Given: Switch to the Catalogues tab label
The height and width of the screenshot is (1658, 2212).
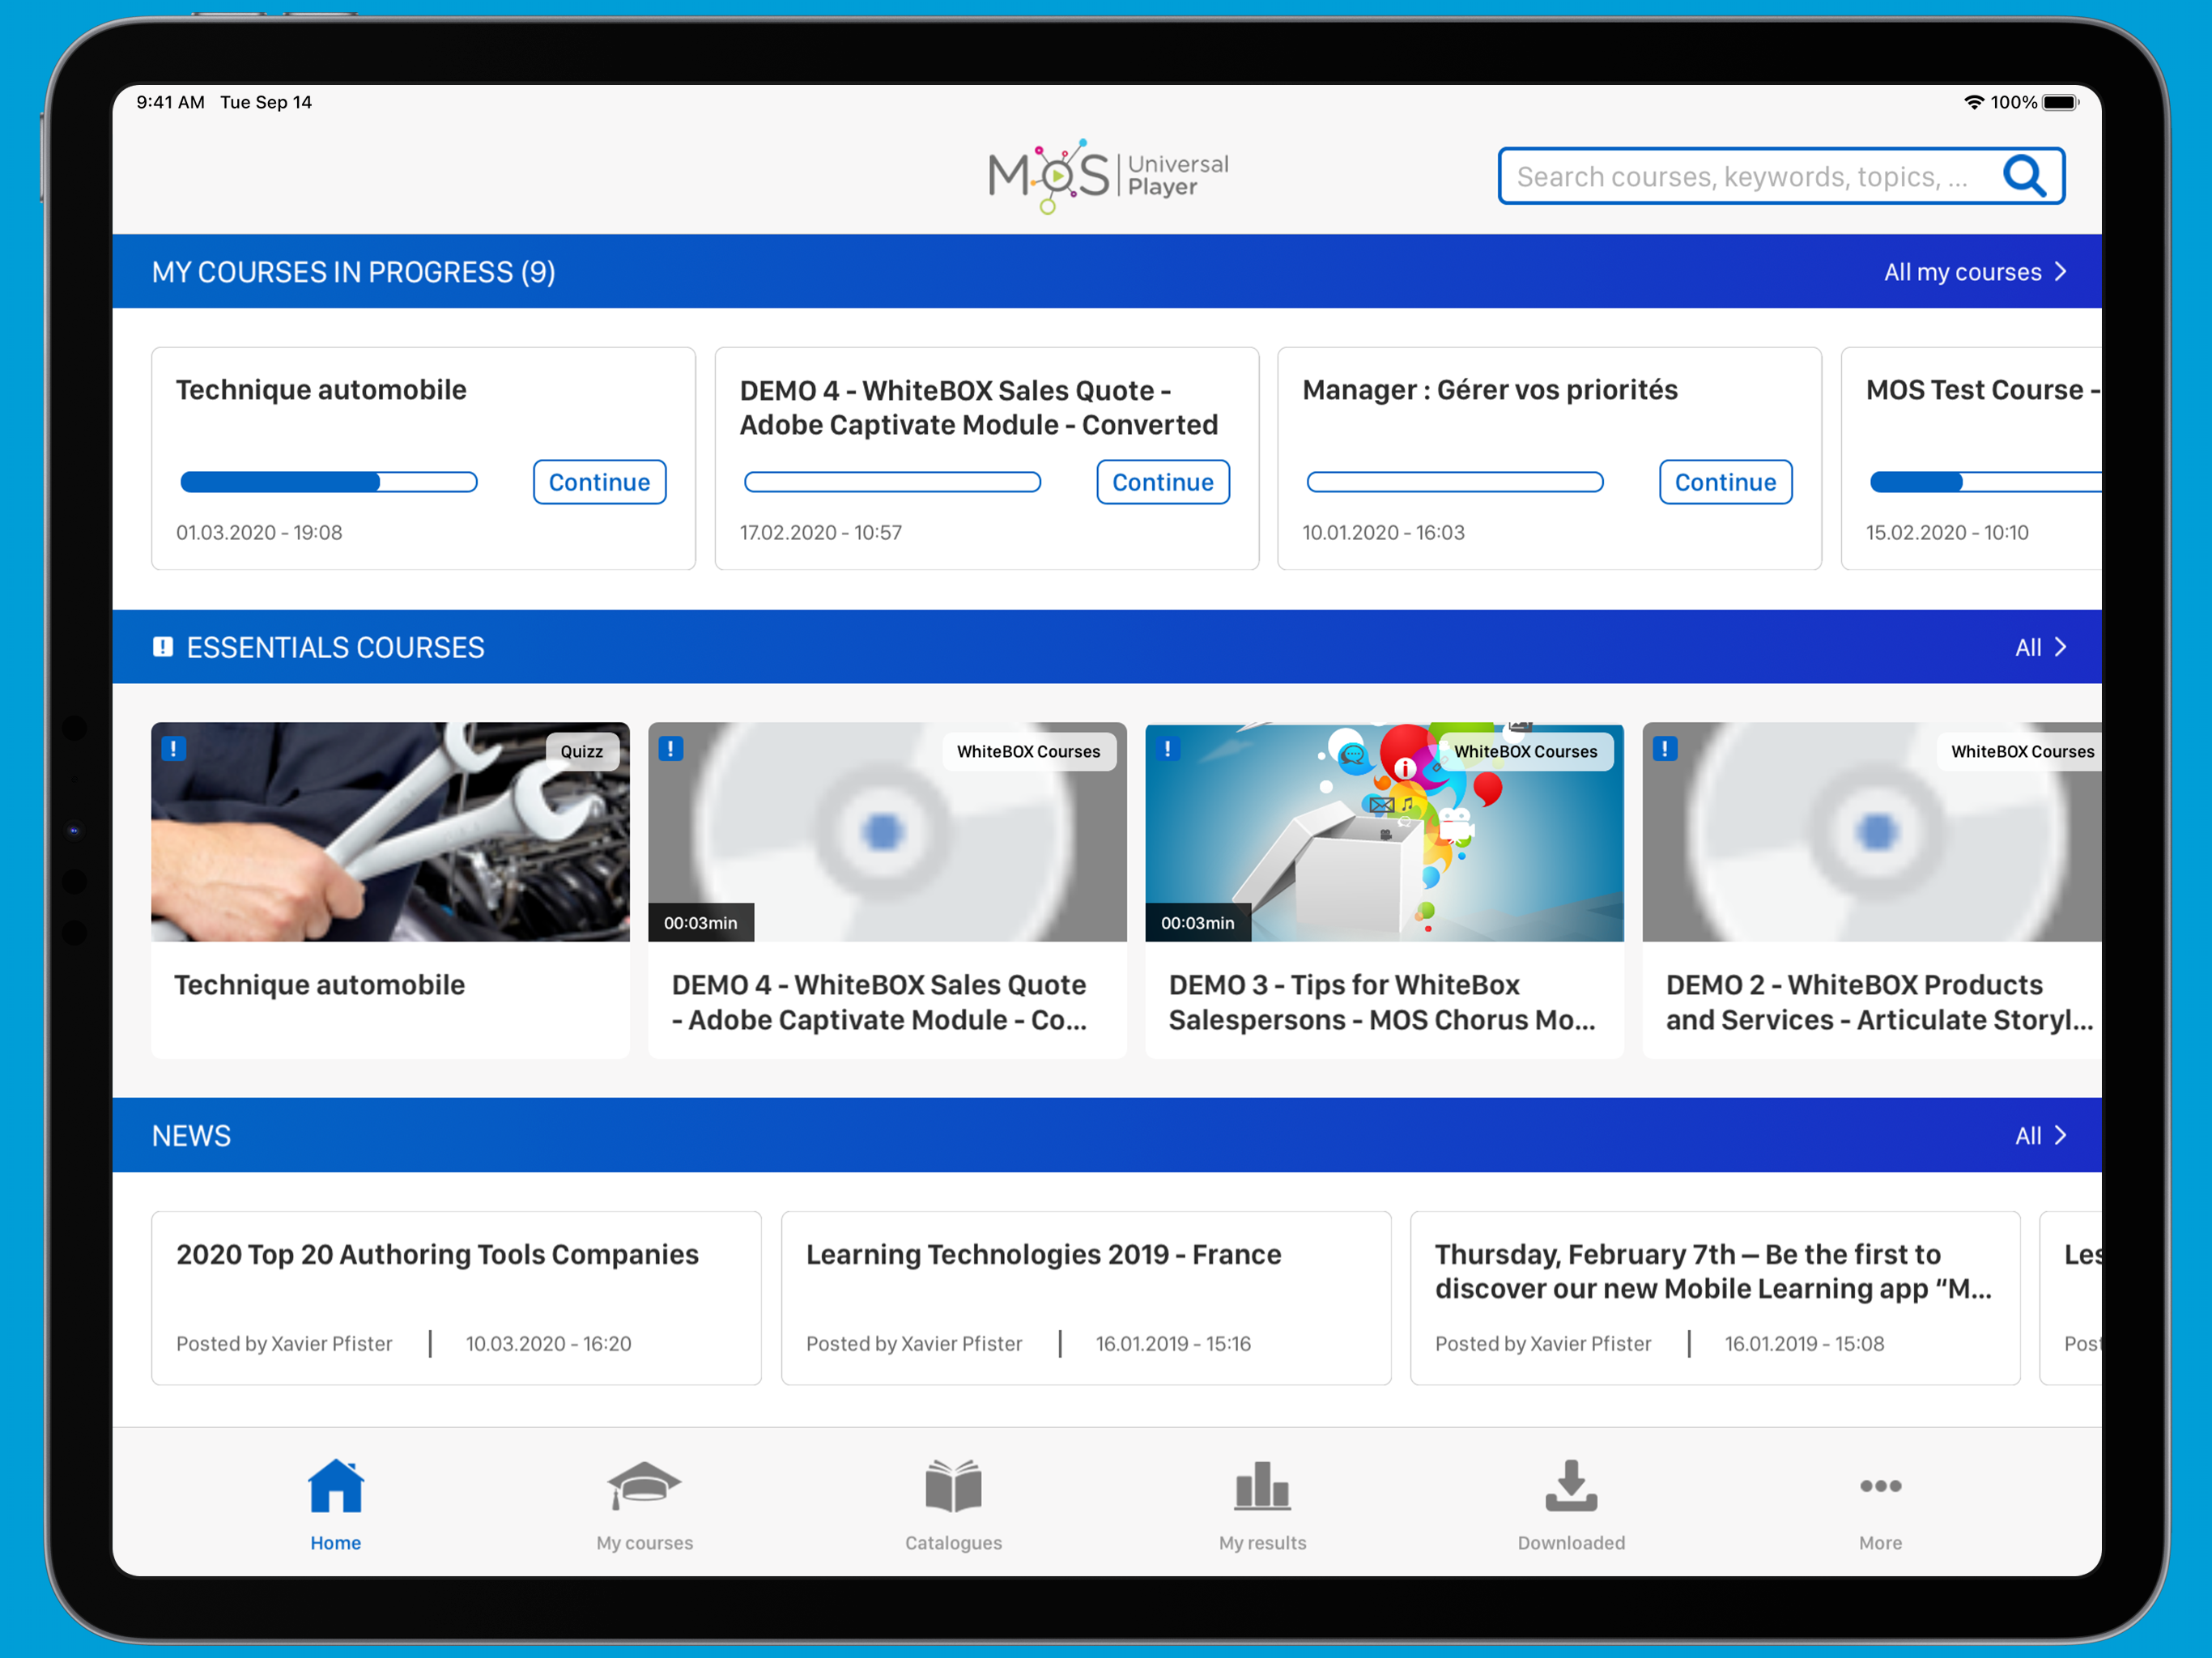Looking at the screenshot, I should (x=953, y=1542).
